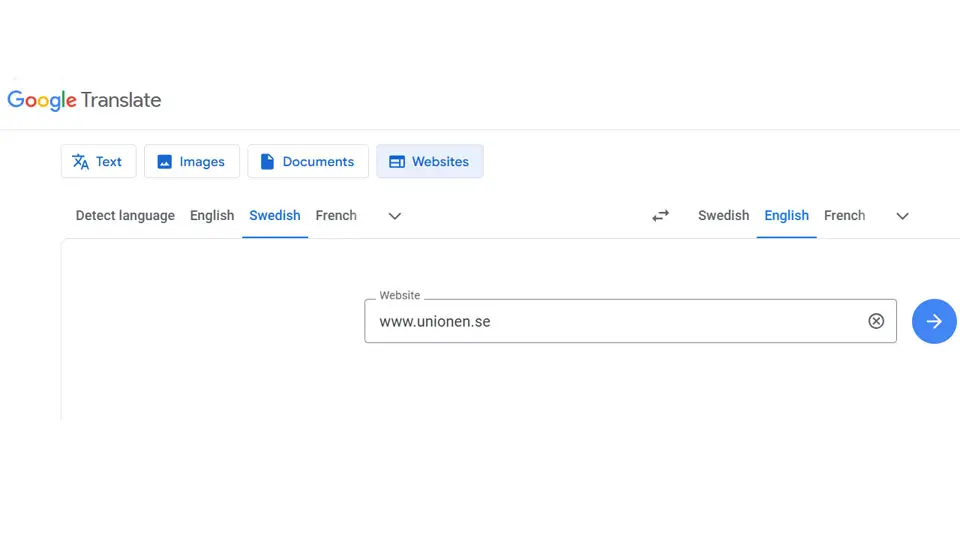This screenshot has height=540, width=960.
Task: Swap source and target languages
Action: 661,216
